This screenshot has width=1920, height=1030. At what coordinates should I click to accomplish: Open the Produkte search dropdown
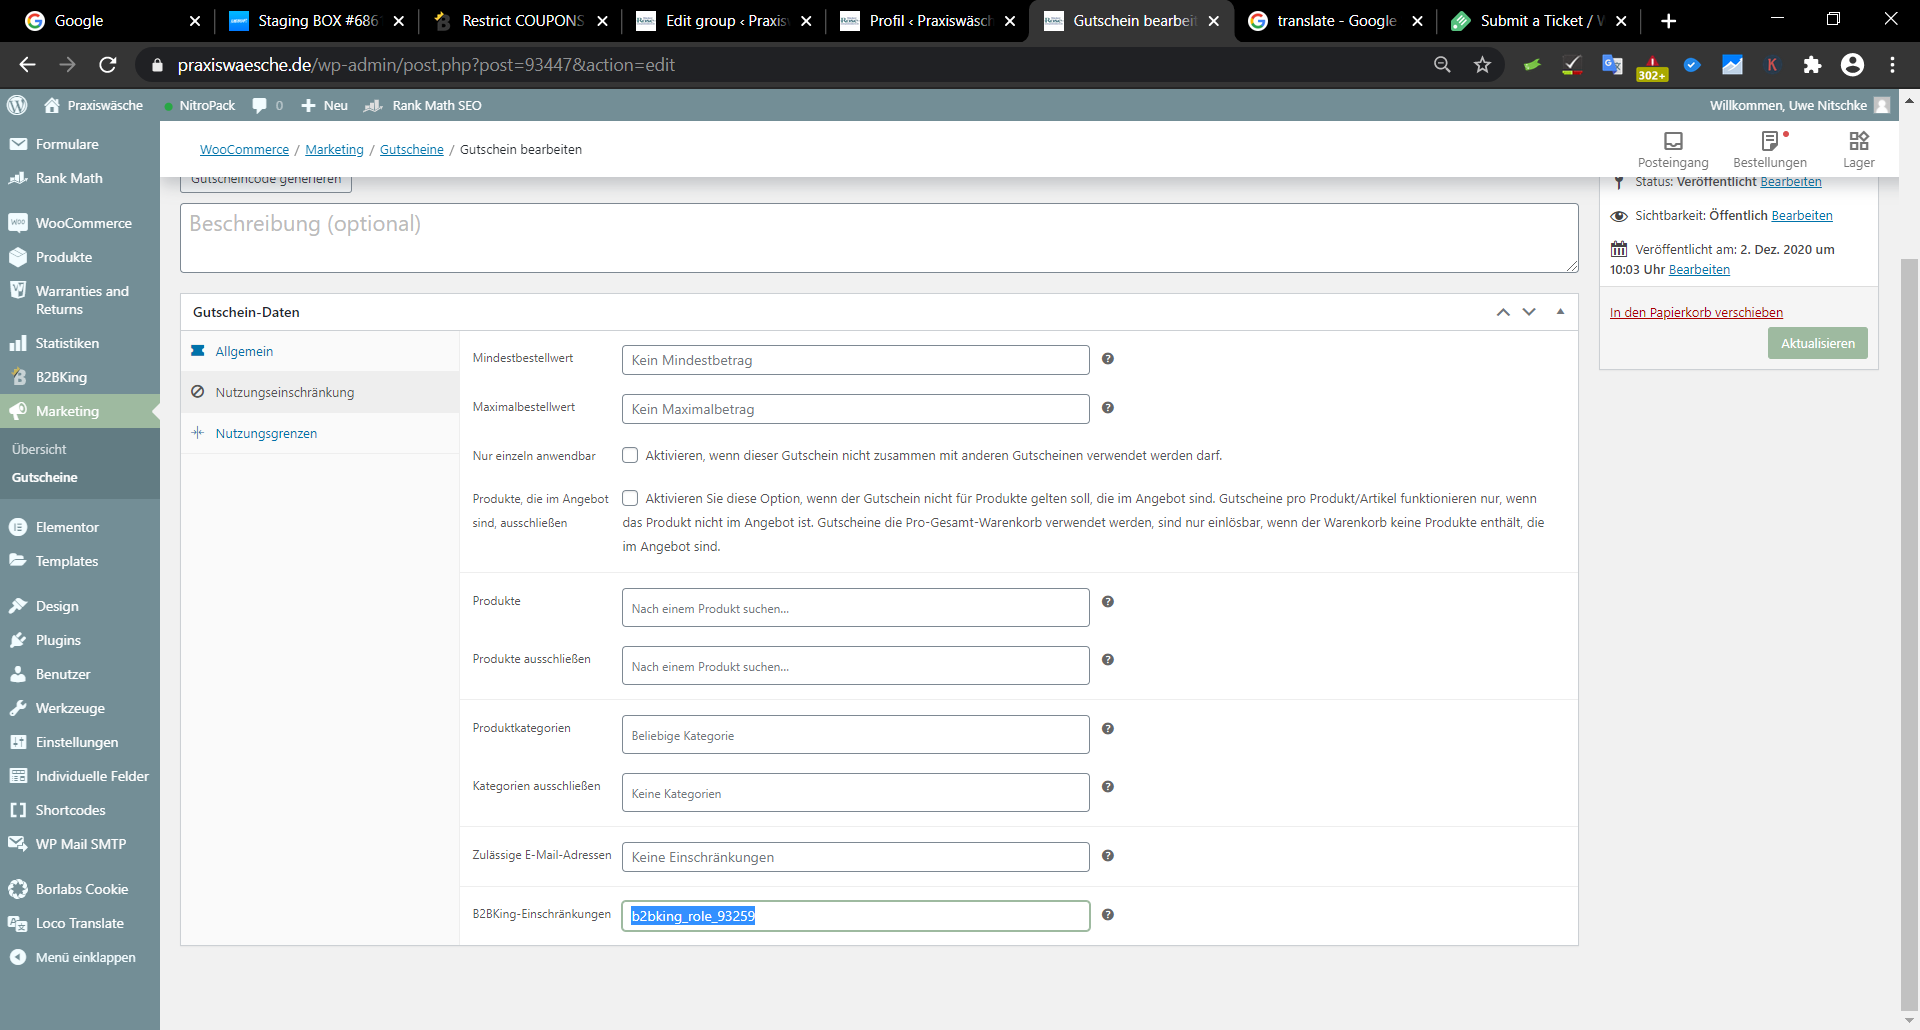855,608
